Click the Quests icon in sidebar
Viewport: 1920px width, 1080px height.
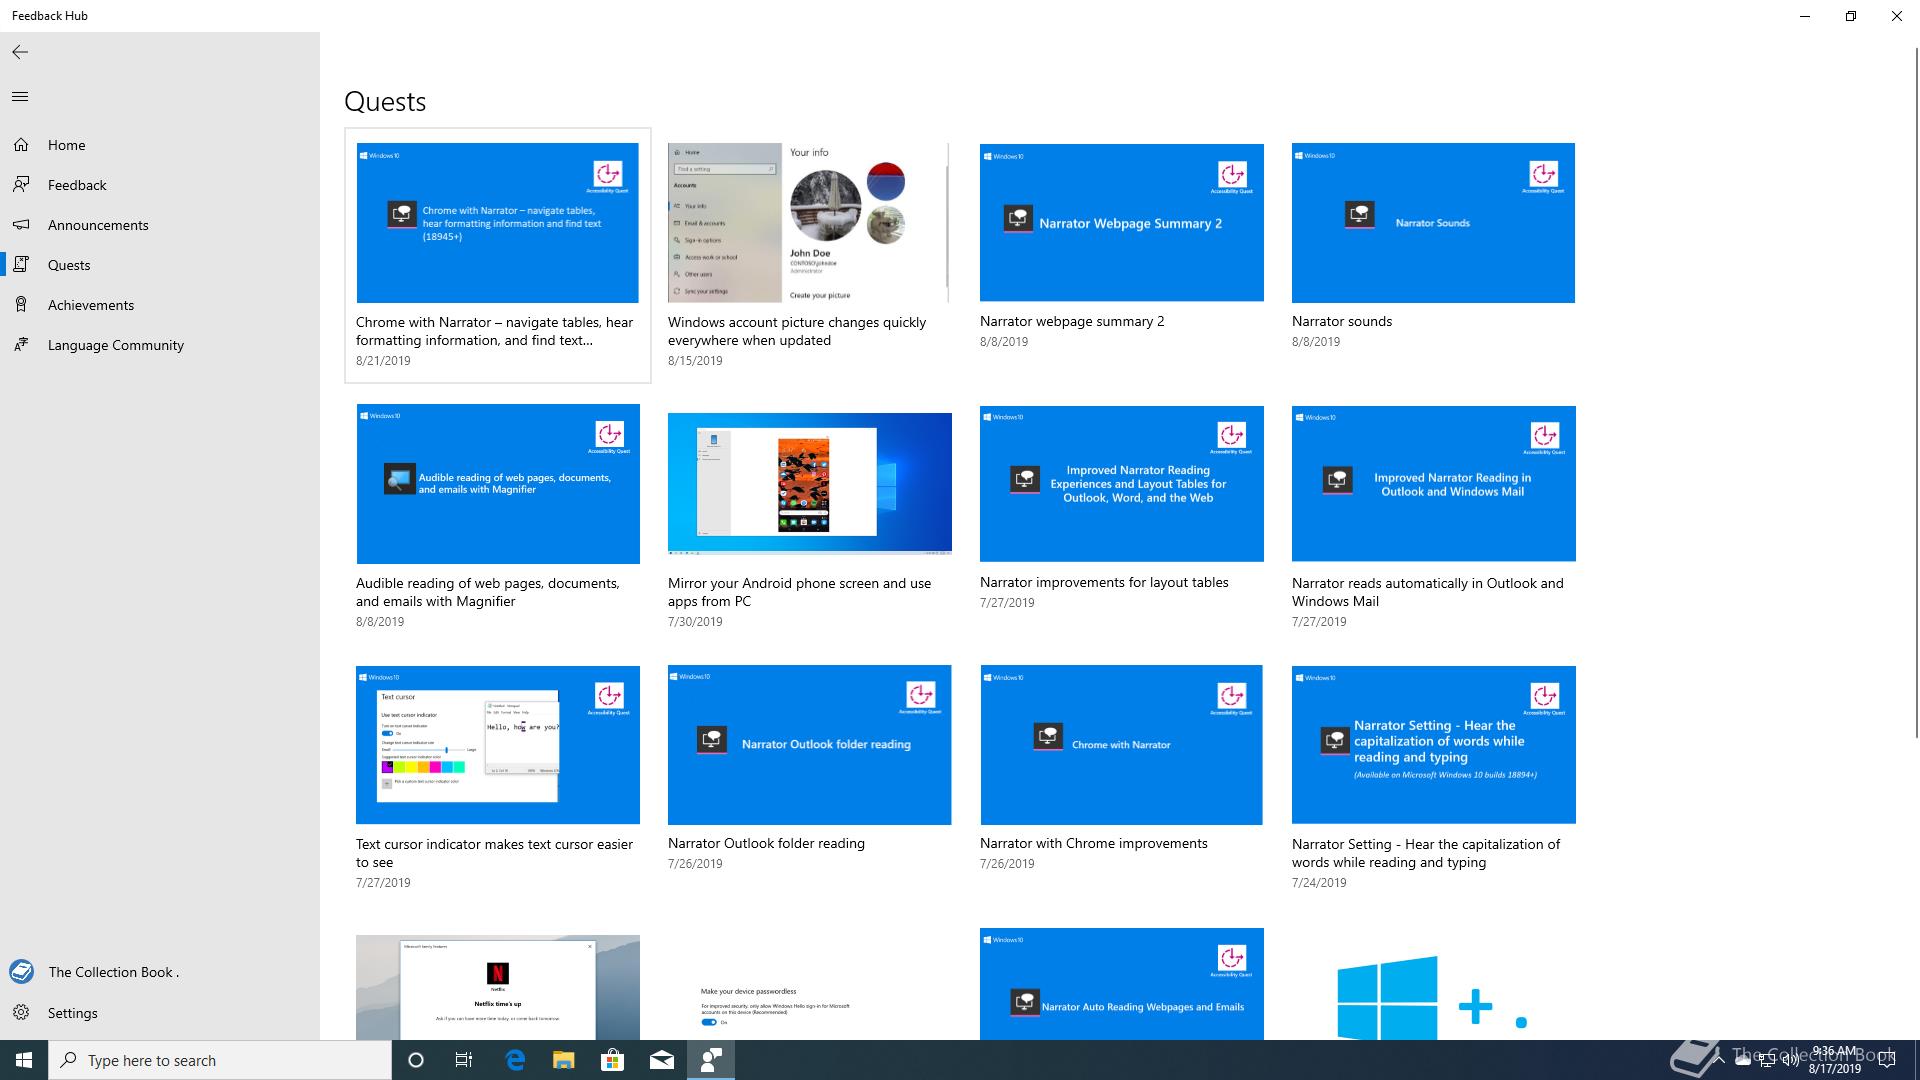(21, 265)
